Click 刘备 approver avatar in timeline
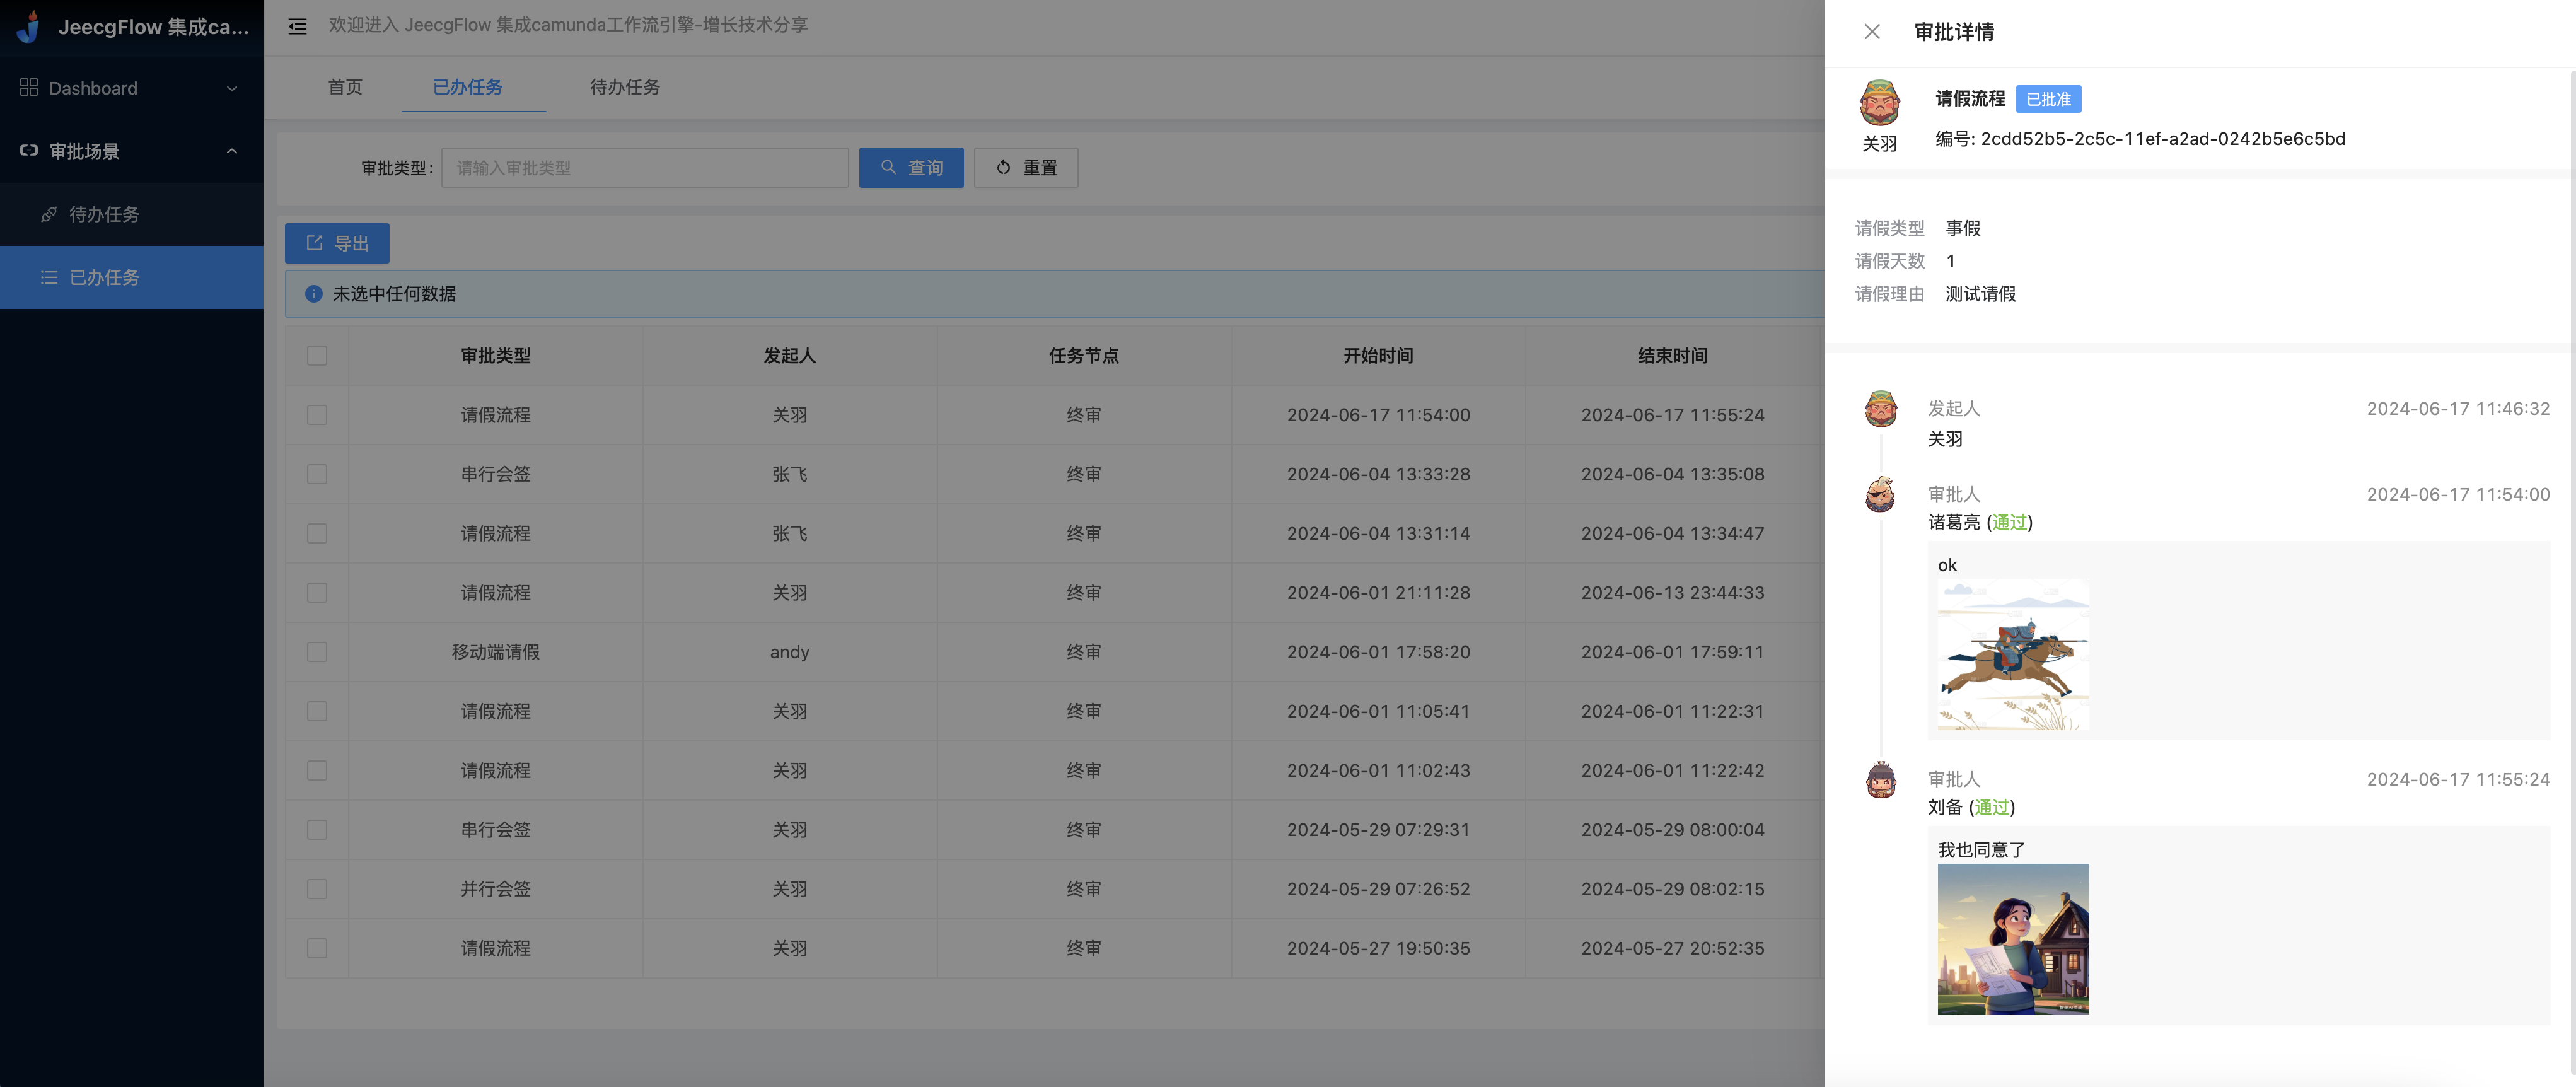 1880,780
